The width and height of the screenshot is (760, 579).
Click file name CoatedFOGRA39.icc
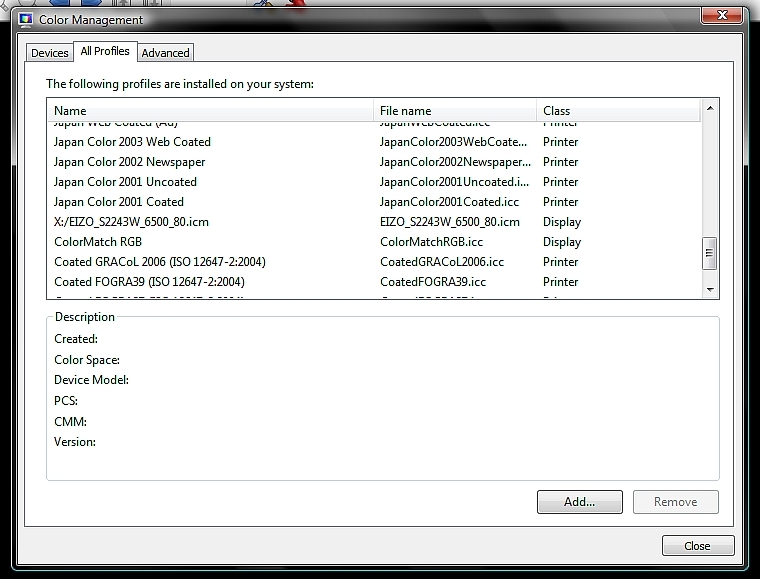[x=433, y=282]
